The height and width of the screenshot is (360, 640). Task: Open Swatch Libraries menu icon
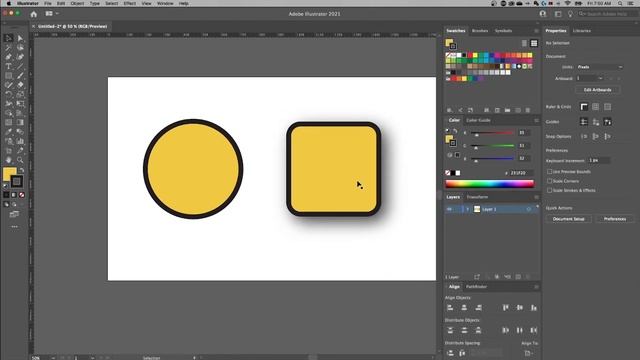449,110
